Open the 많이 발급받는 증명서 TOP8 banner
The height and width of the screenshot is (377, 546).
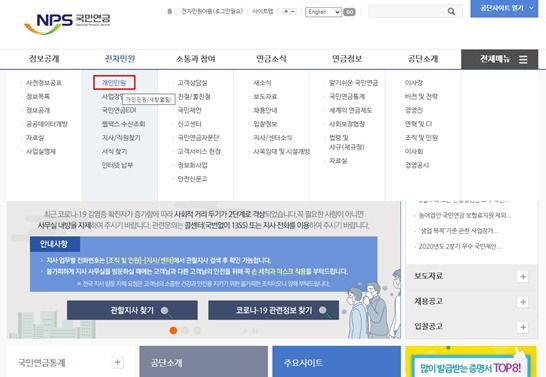coord(471,362)
